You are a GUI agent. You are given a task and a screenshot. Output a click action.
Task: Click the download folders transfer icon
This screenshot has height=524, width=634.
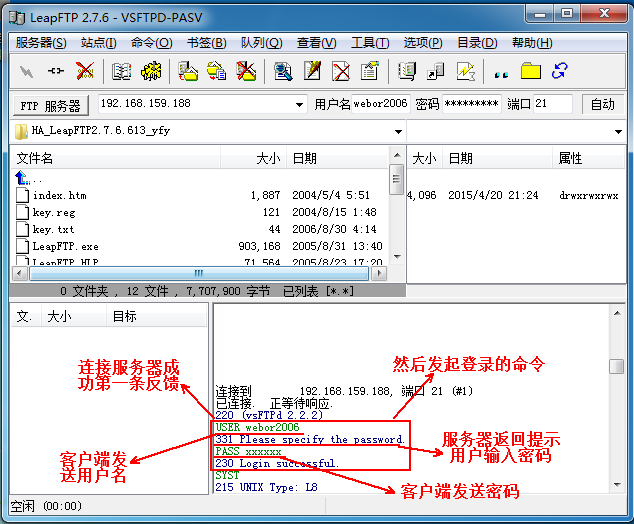(x=217, y=71)
